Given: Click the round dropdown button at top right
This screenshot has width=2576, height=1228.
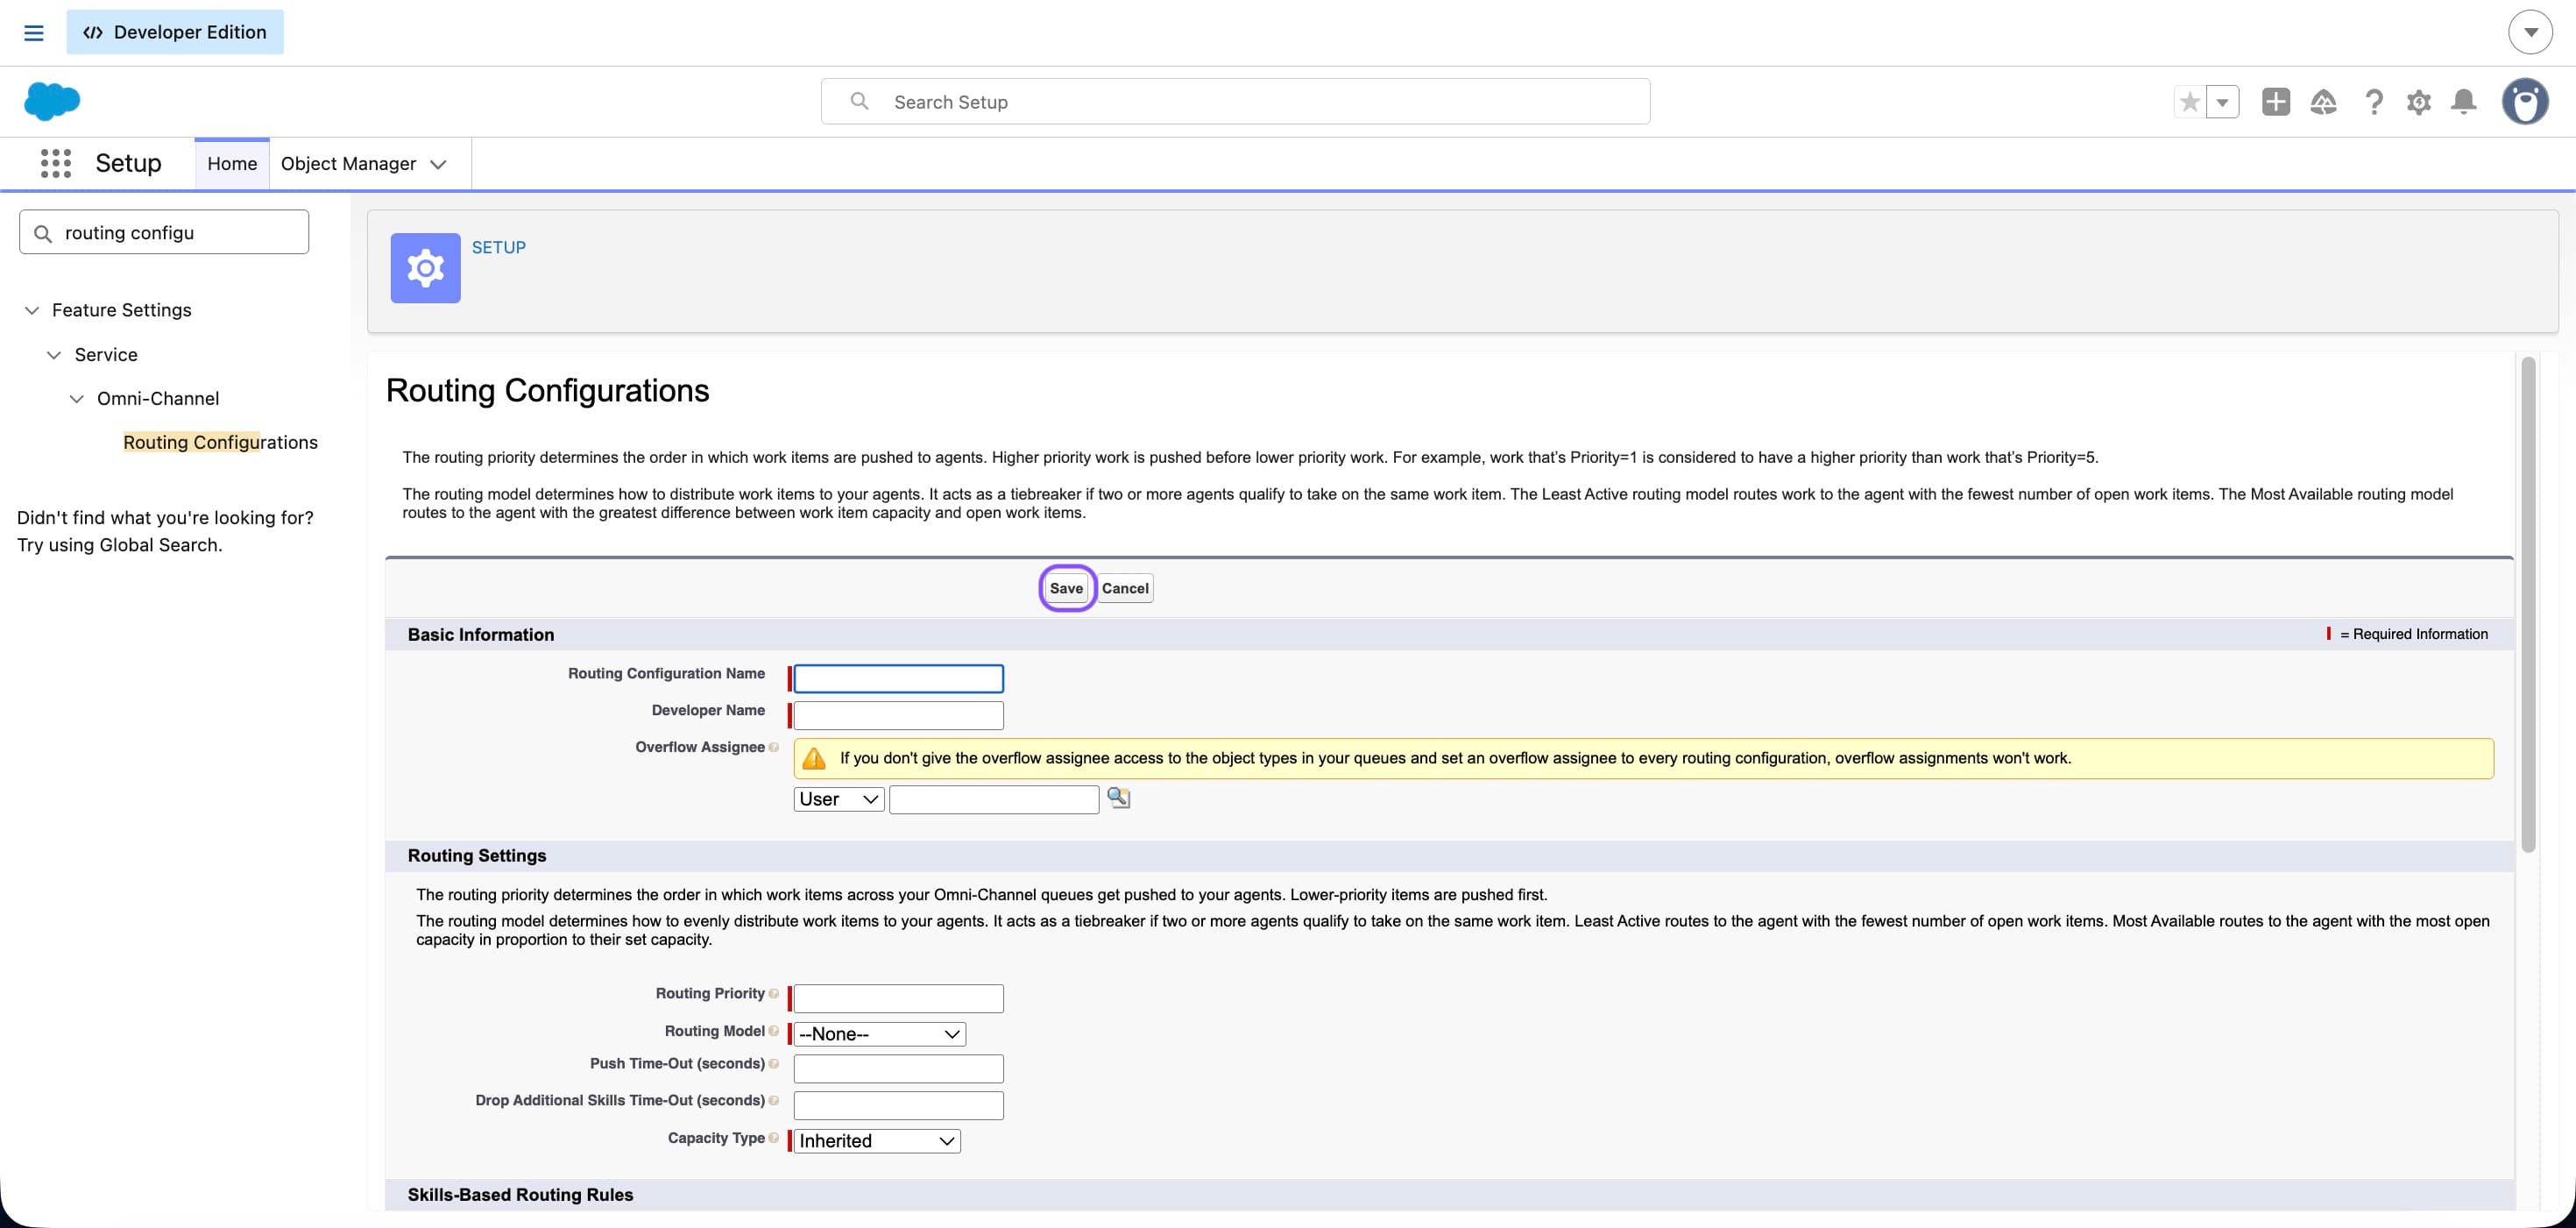Looking at the screenshot, I should coord(2530,32).
